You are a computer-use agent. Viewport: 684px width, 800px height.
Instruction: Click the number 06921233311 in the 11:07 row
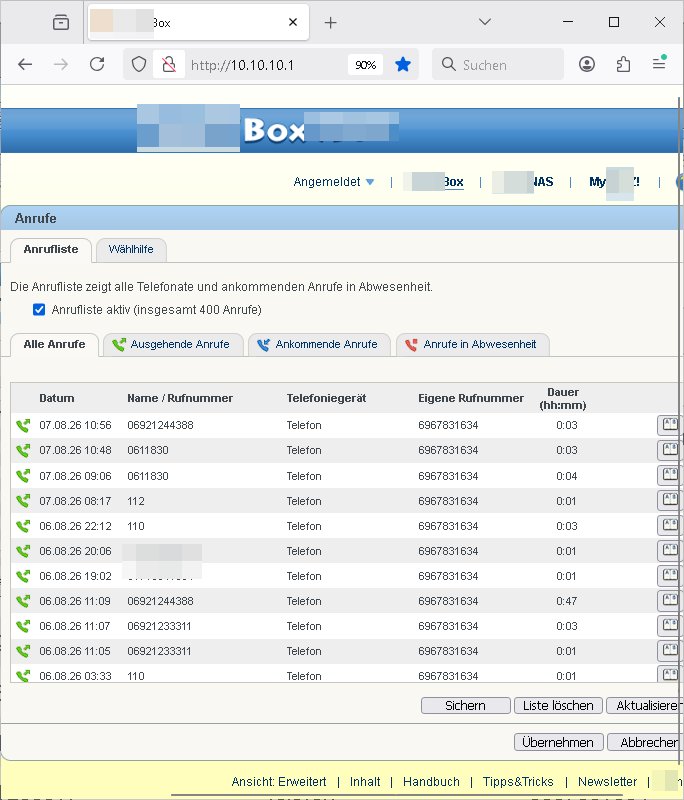[159, 626]
